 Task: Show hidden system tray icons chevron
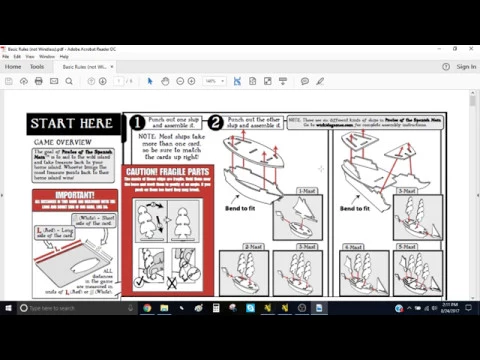409,308
